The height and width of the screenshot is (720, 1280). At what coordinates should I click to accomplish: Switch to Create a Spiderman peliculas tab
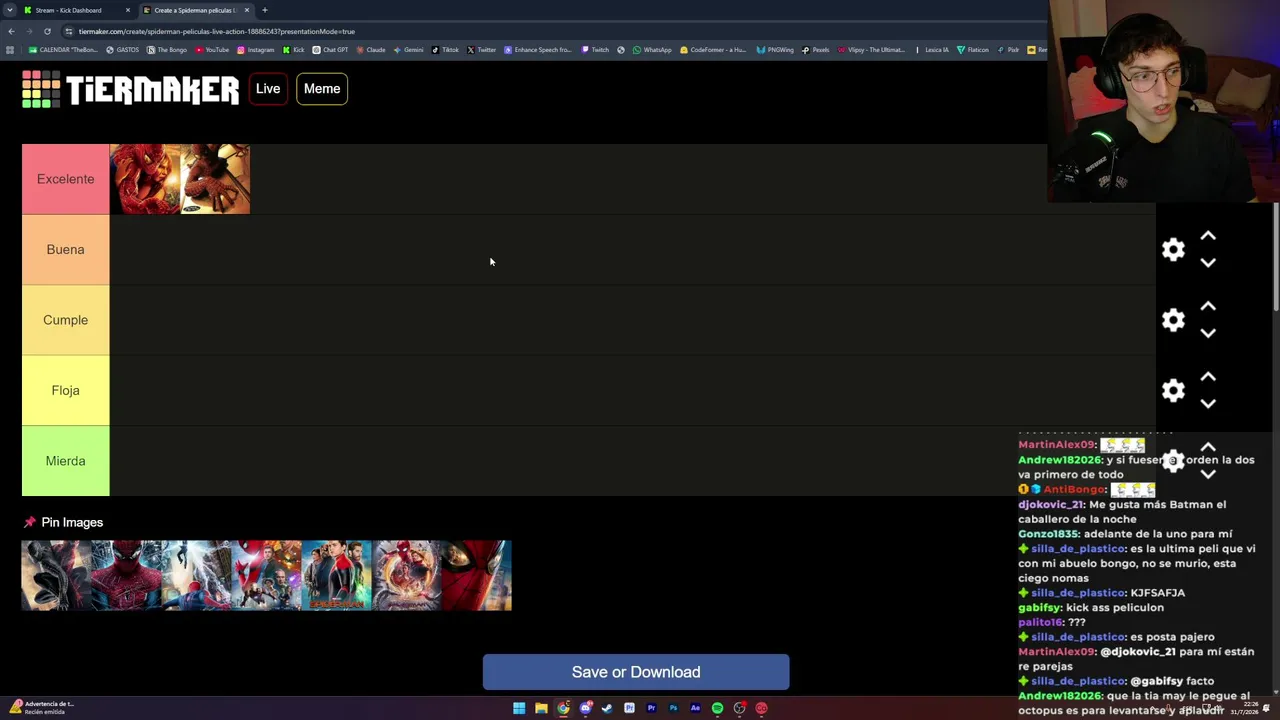point(195,10)
